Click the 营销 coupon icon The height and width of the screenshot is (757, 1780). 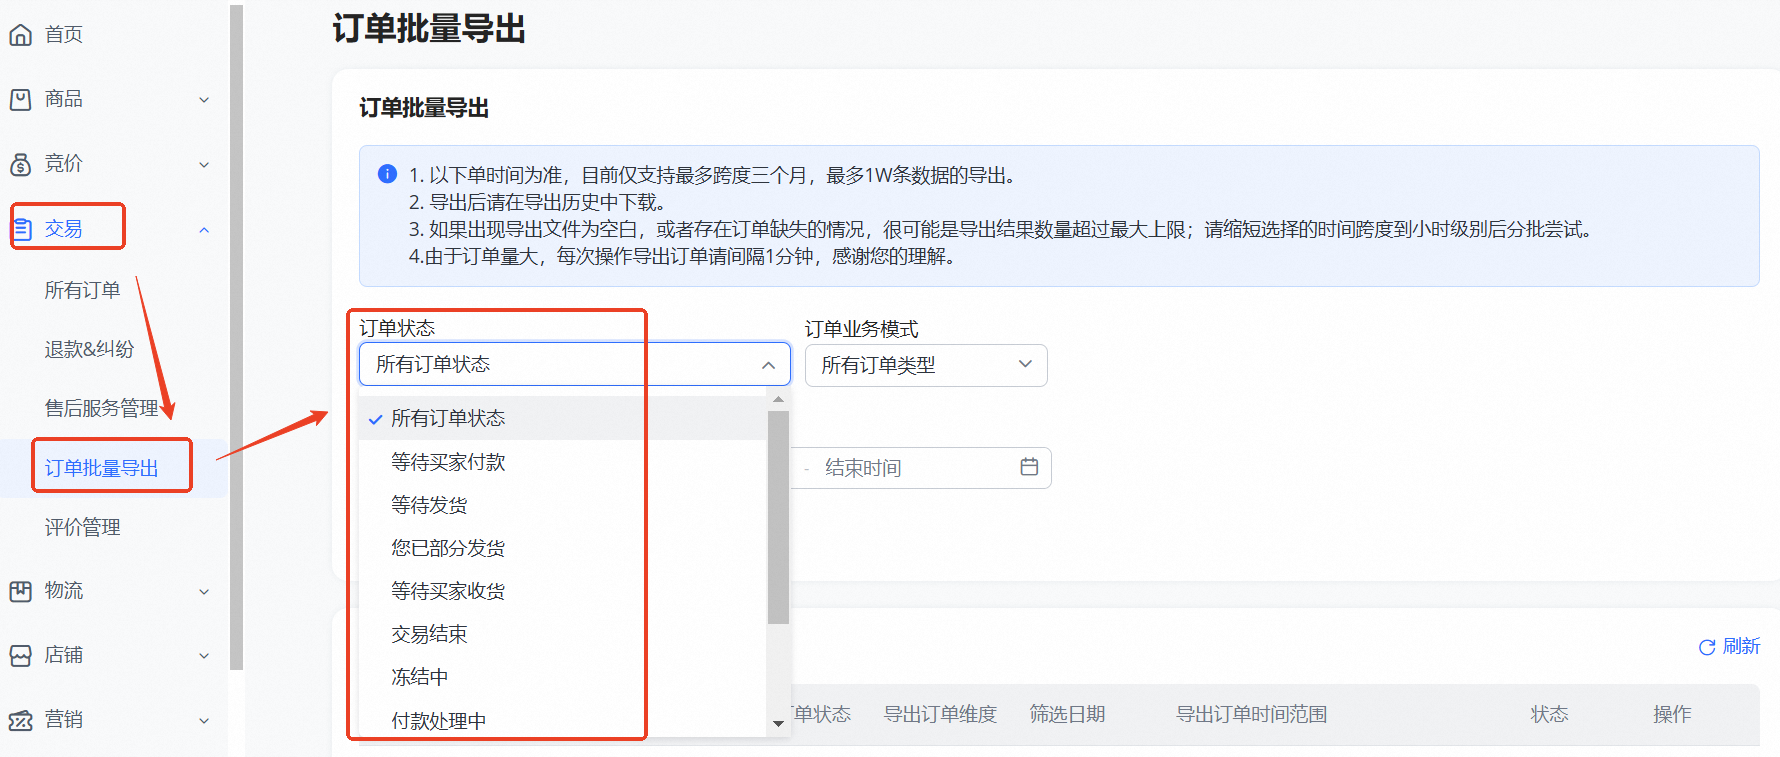click(x=20, y=720)
